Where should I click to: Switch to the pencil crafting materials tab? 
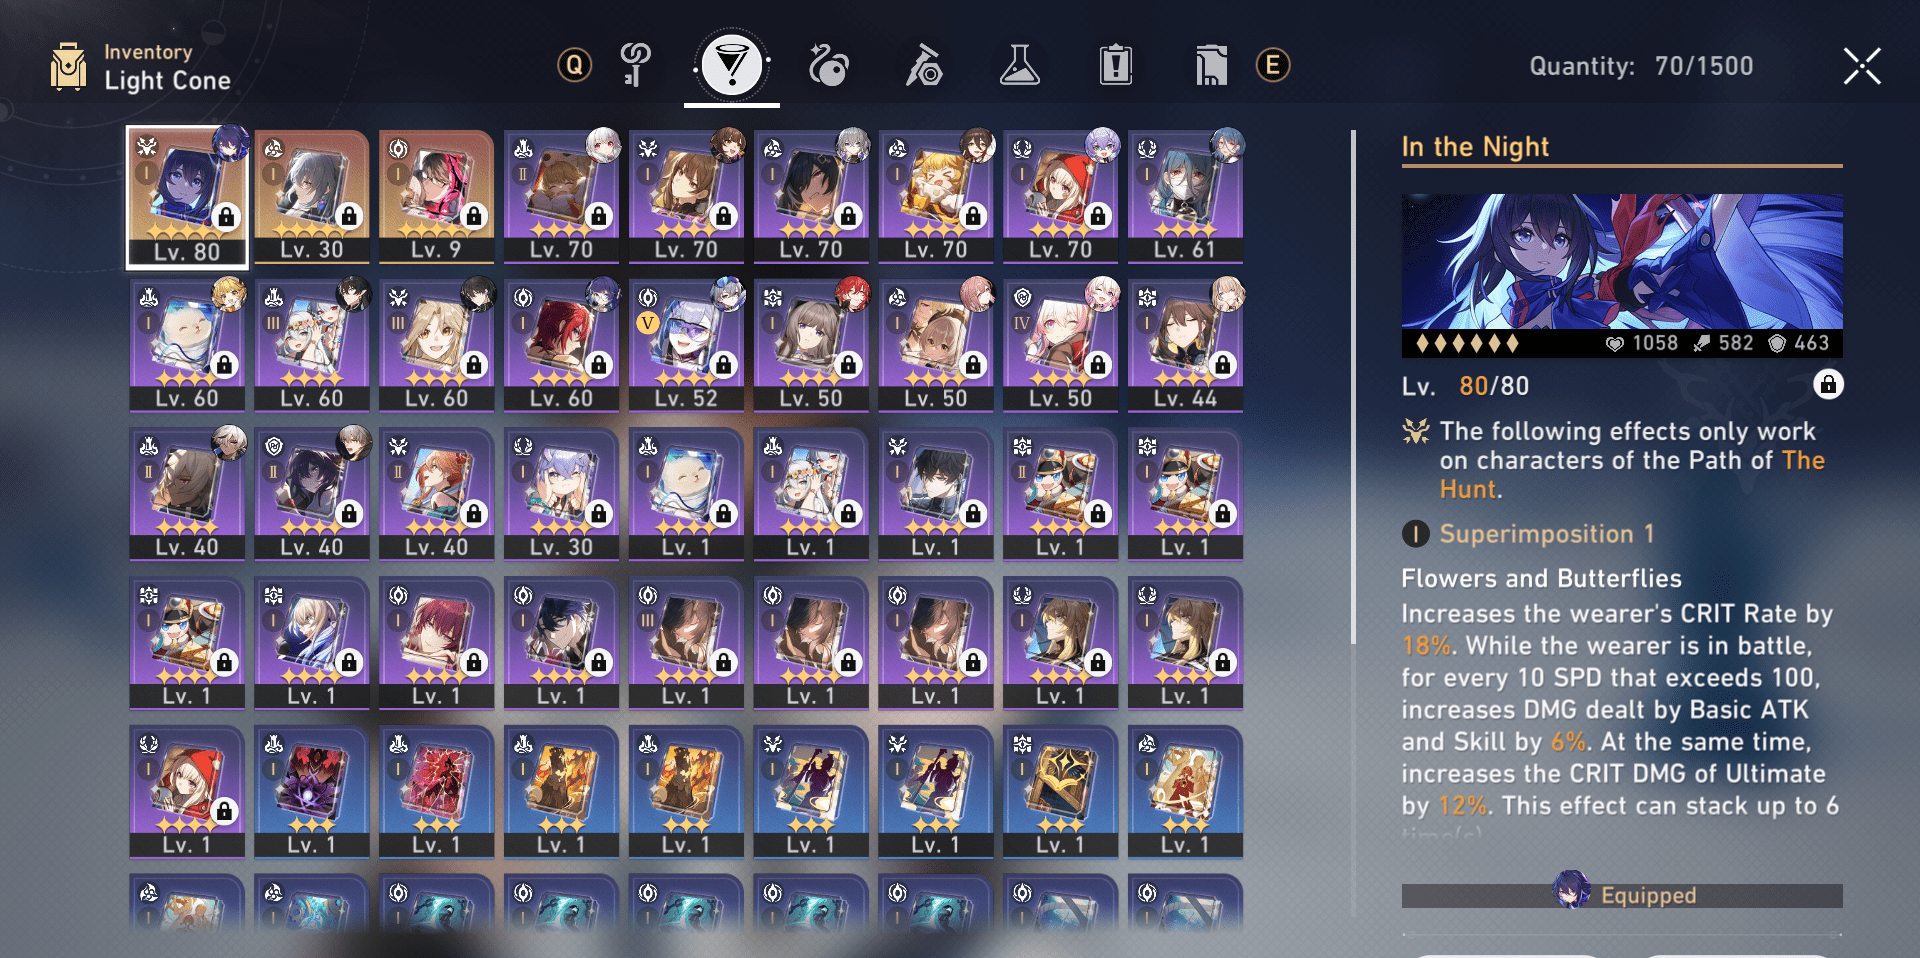click(x=924, y=66)
